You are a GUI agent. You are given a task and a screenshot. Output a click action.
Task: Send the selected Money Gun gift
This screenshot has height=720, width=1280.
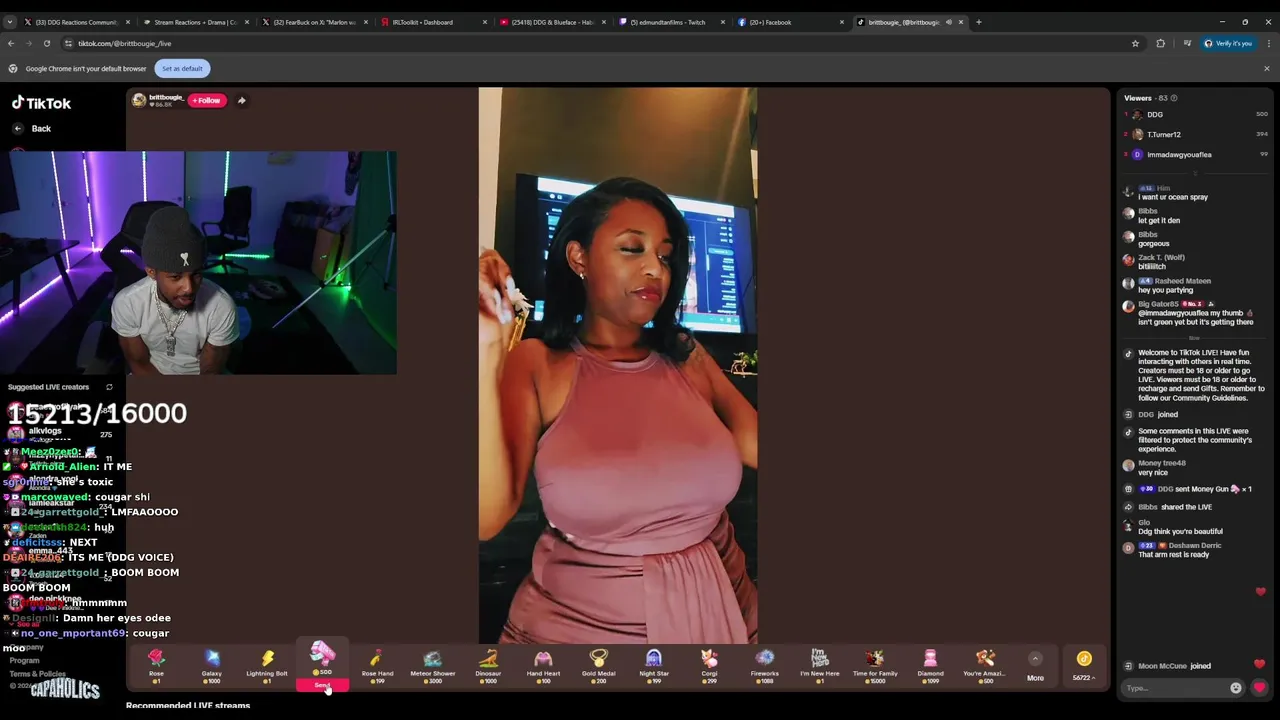pos(322,685)
